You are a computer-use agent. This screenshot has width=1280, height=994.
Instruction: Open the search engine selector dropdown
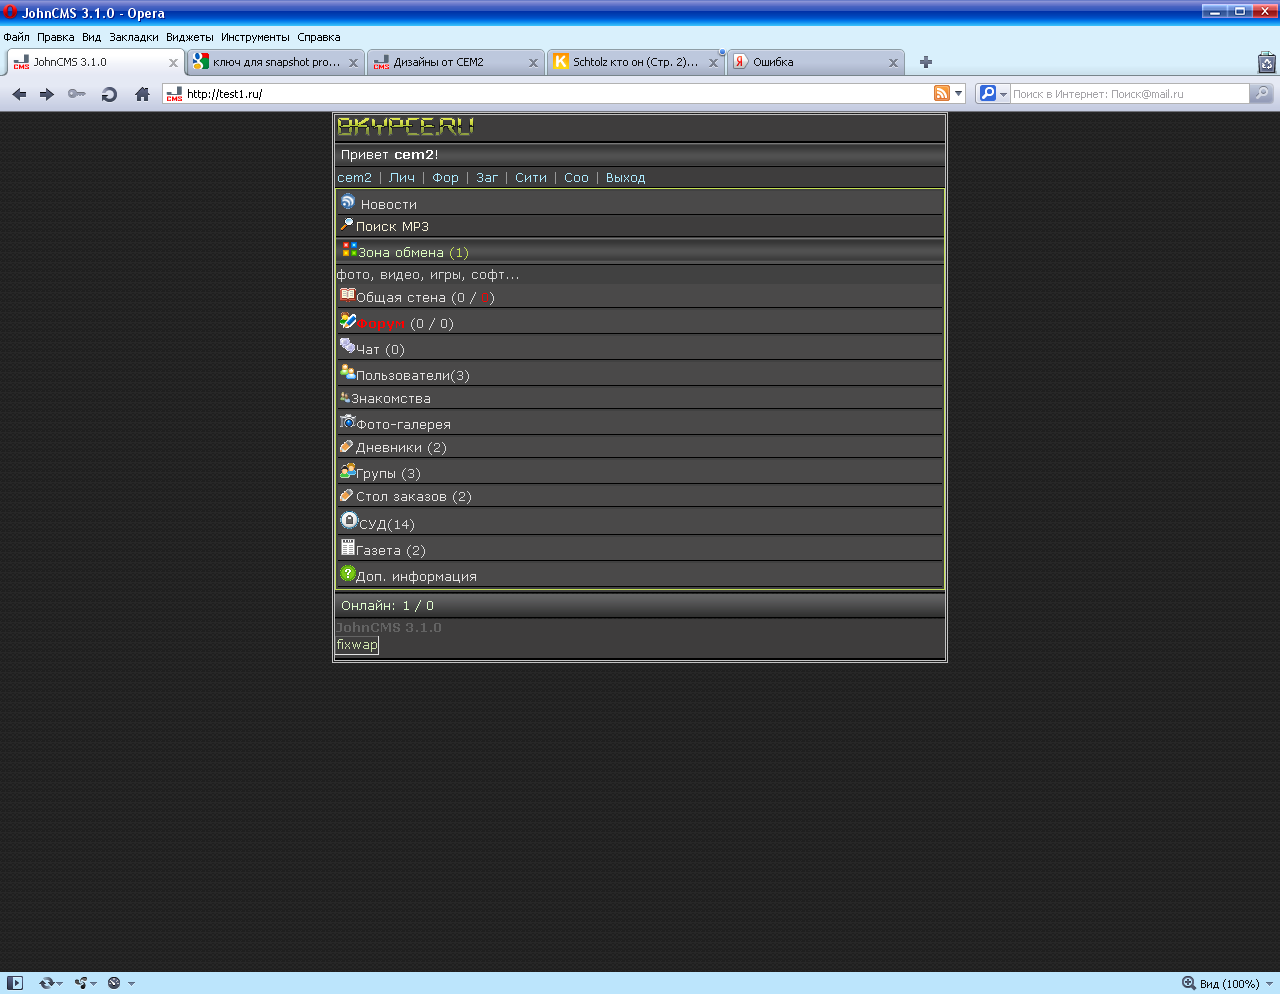[992, 93]
